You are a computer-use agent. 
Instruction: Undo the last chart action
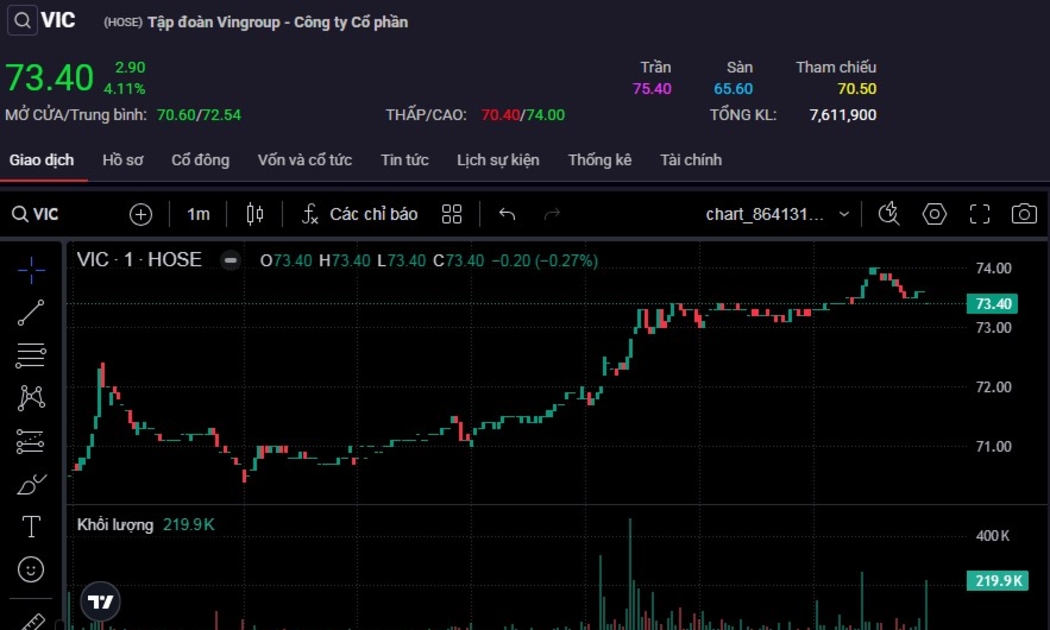pos(507,214)
